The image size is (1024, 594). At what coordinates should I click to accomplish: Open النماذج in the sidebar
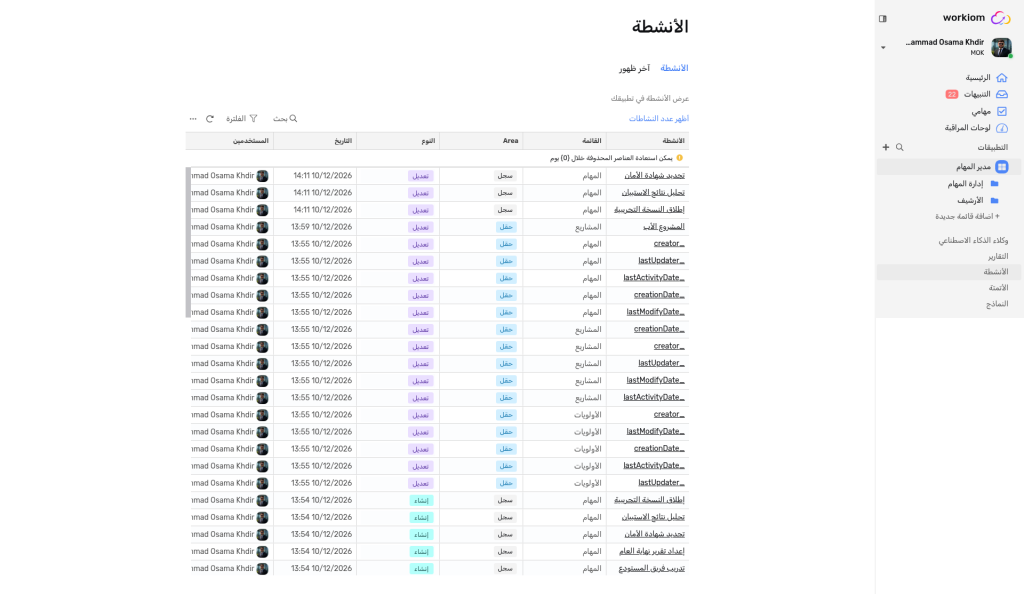pos(997,304)
